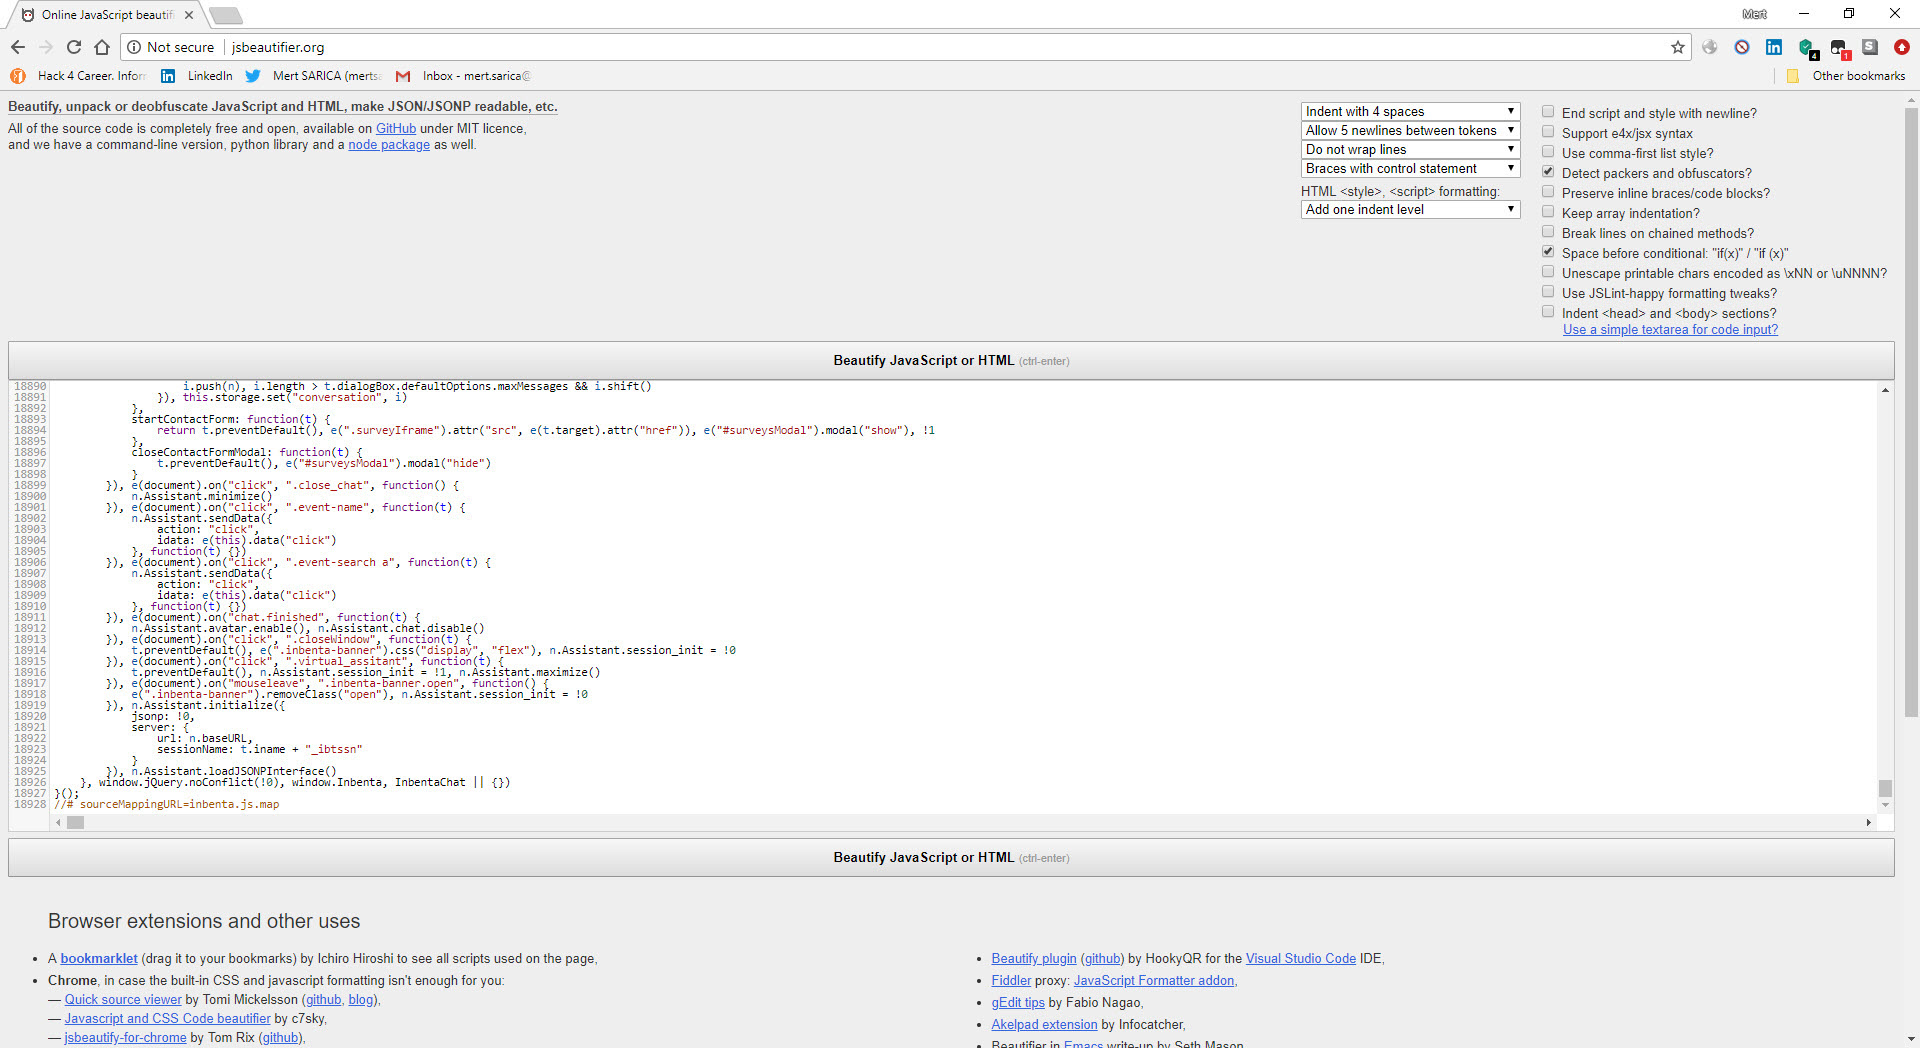Show site info via Not secure icon
The height and width of the screenshot is (1048, 1920).
[x=135, y=47]
